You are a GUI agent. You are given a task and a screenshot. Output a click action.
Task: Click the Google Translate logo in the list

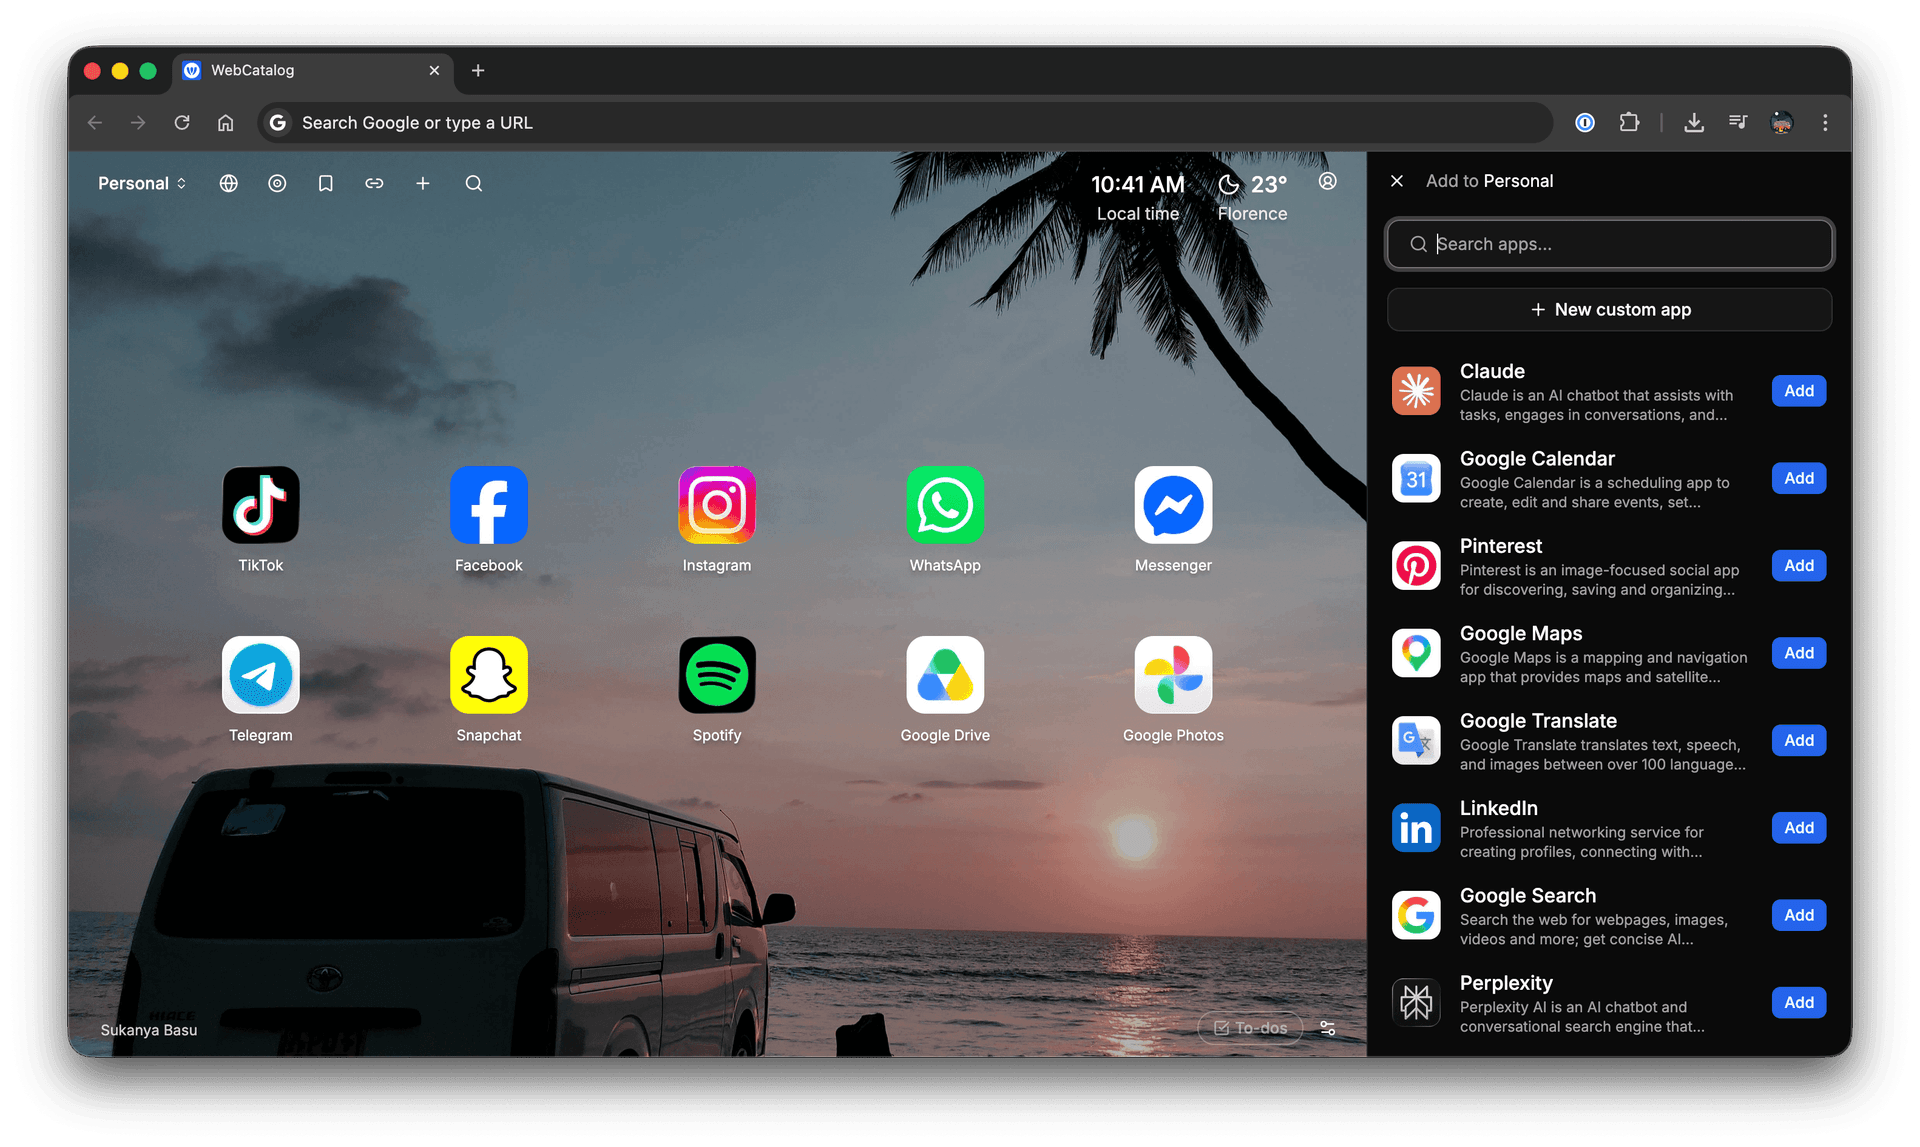point(1416,740)
